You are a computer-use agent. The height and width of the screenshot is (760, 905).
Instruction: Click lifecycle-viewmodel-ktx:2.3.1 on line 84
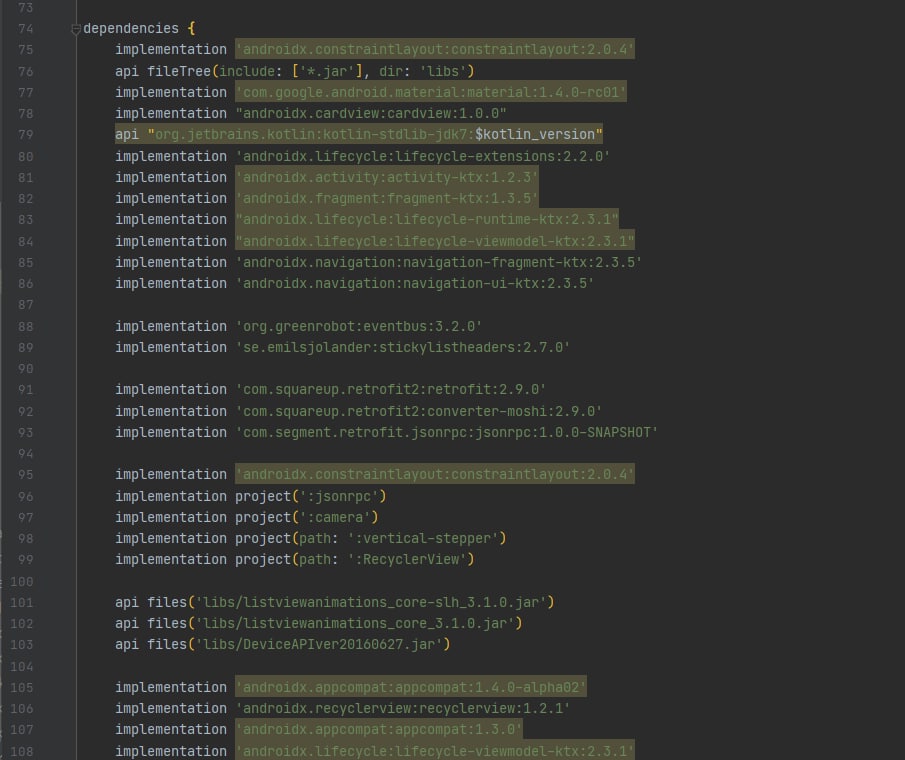[435, 241]
